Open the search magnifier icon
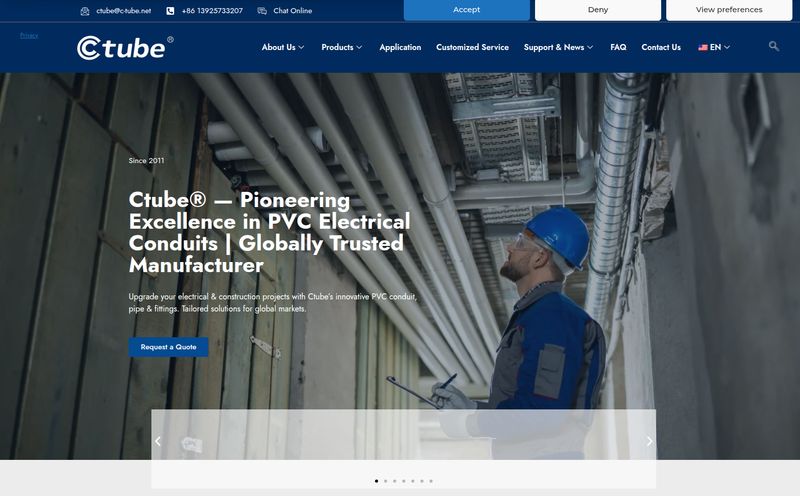800x496 pixels. pos(773,46)
